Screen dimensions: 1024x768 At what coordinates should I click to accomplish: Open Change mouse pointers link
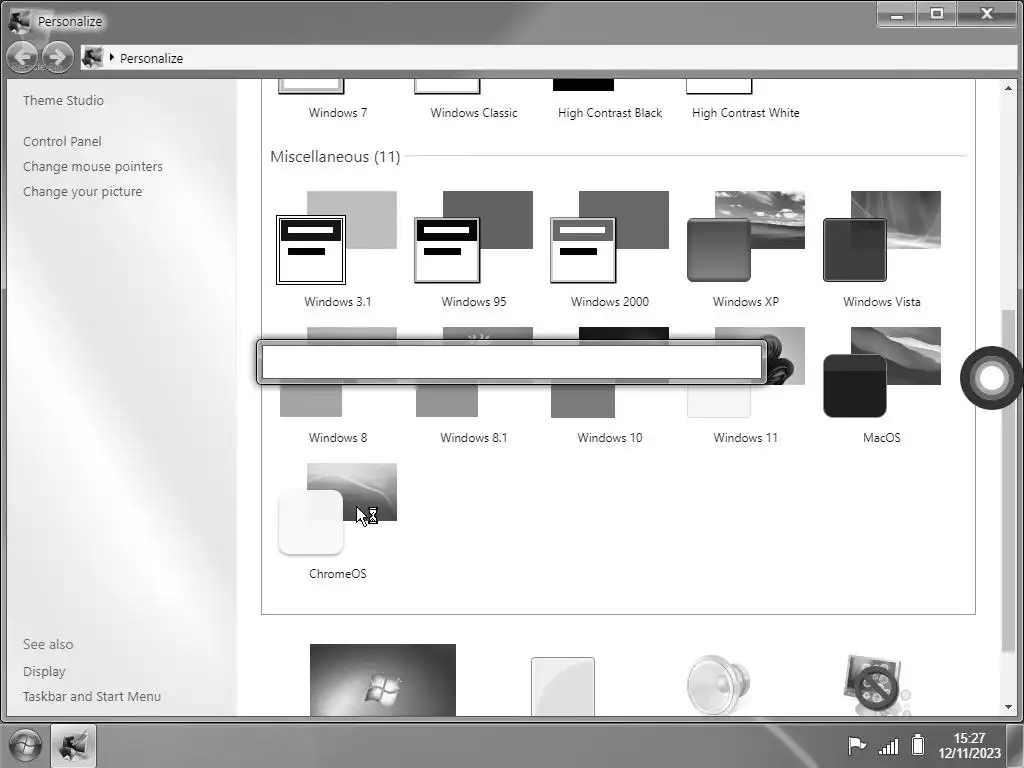tap(93, 167)
